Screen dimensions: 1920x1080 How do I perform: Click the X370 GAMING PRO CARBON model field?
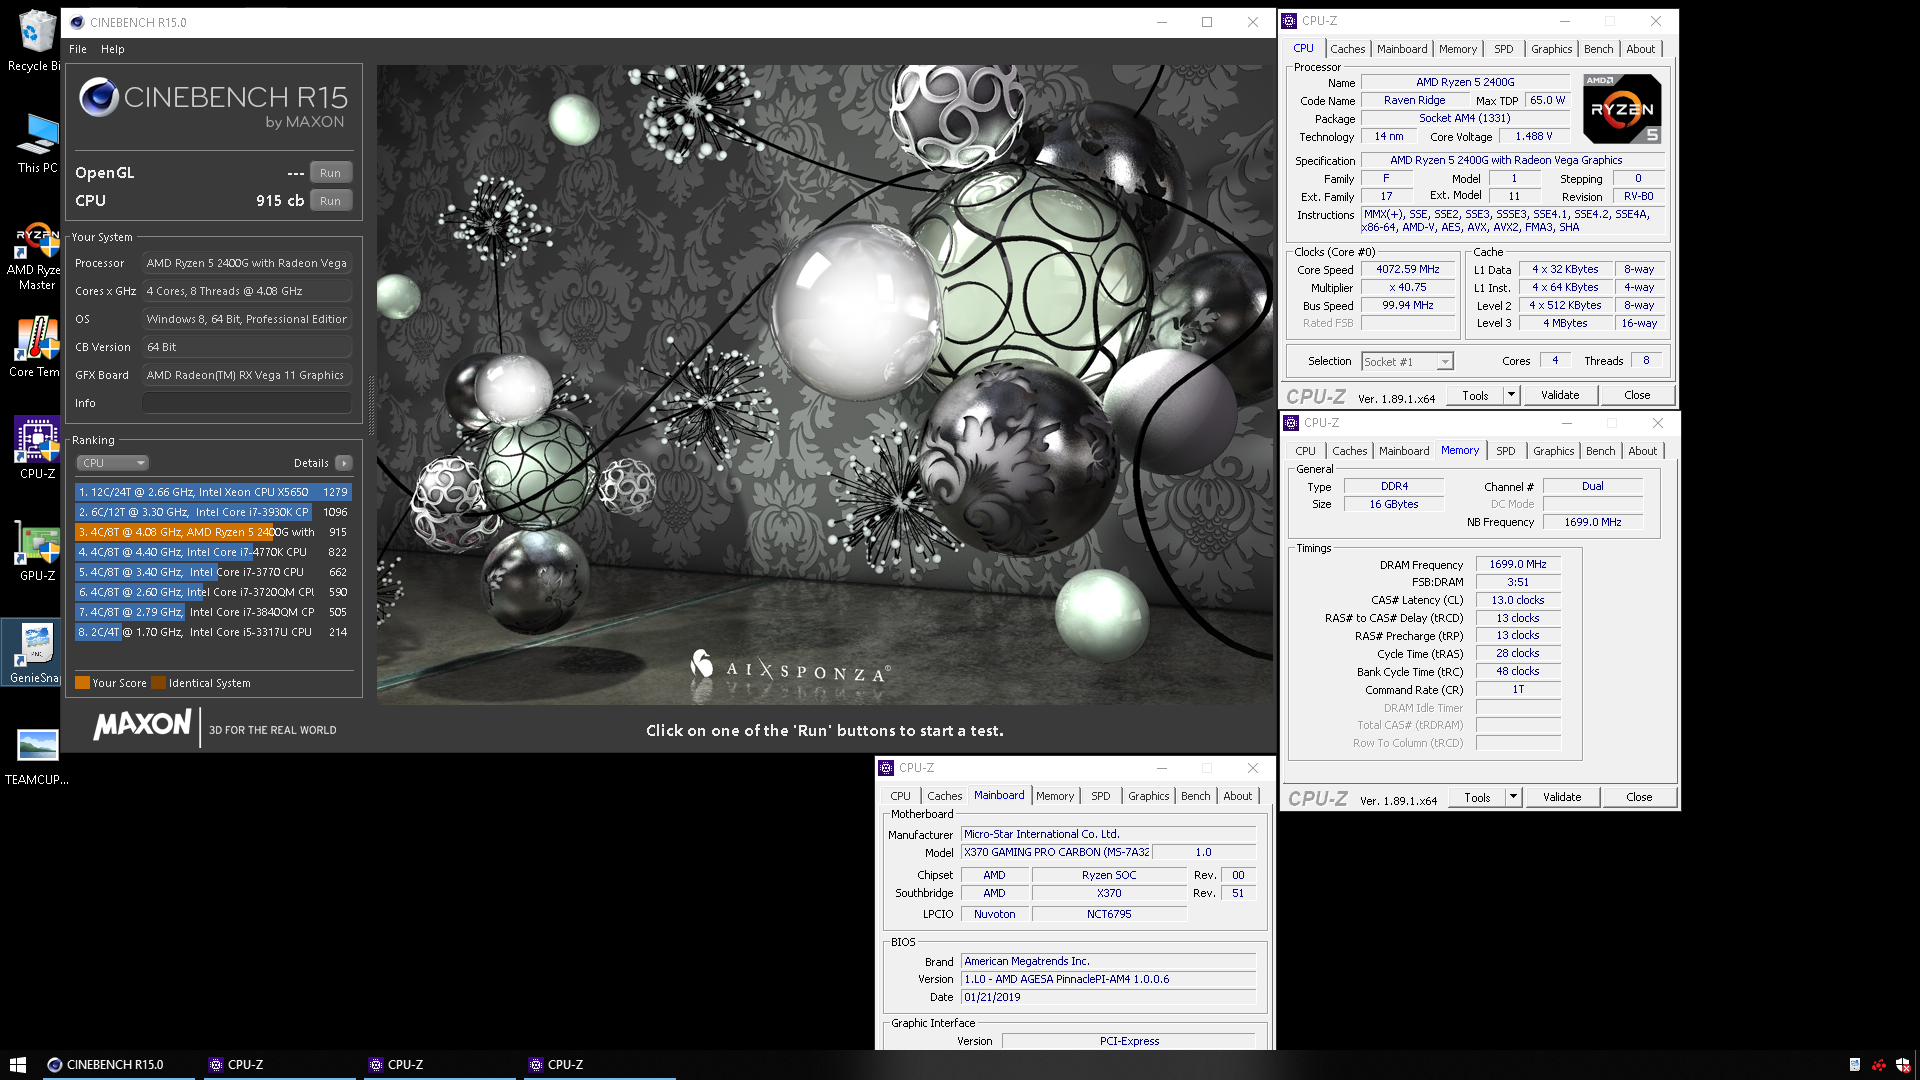tap(1056, 853)
